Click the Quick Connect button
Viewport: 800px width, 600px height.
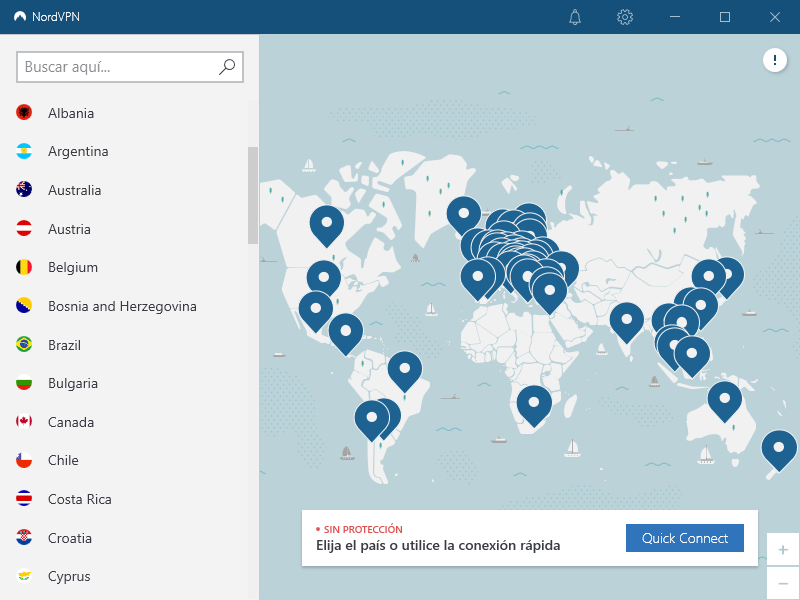685,538
